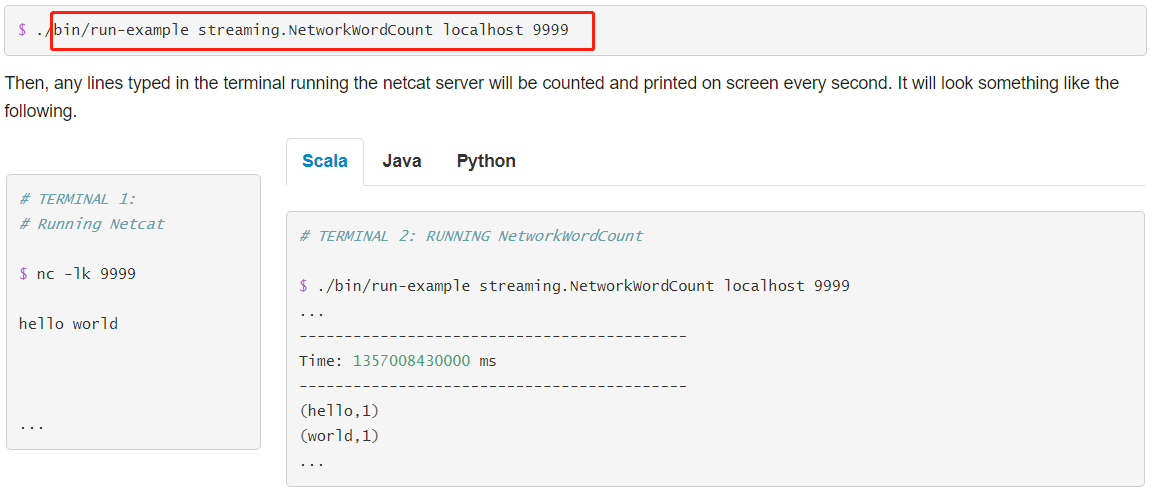1152x497 pixels.
Task: Click the '# TERMINAL 2: RUNNING NetworkWordCount' comment
Action: coord(471,236)
